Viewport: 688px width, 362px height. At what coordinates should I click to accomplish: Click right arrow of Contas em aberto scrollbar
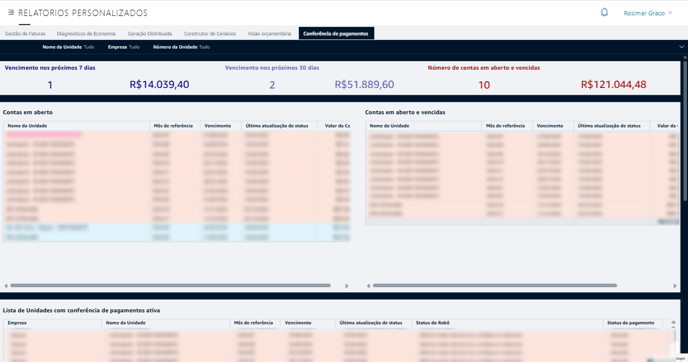tap(347, 286)
